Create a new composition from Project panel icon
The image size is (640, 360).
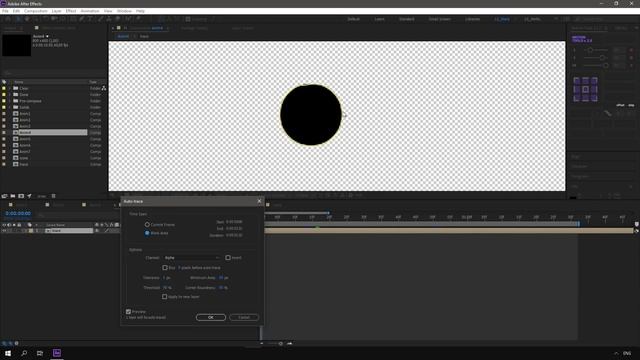[x=21, y=196]
